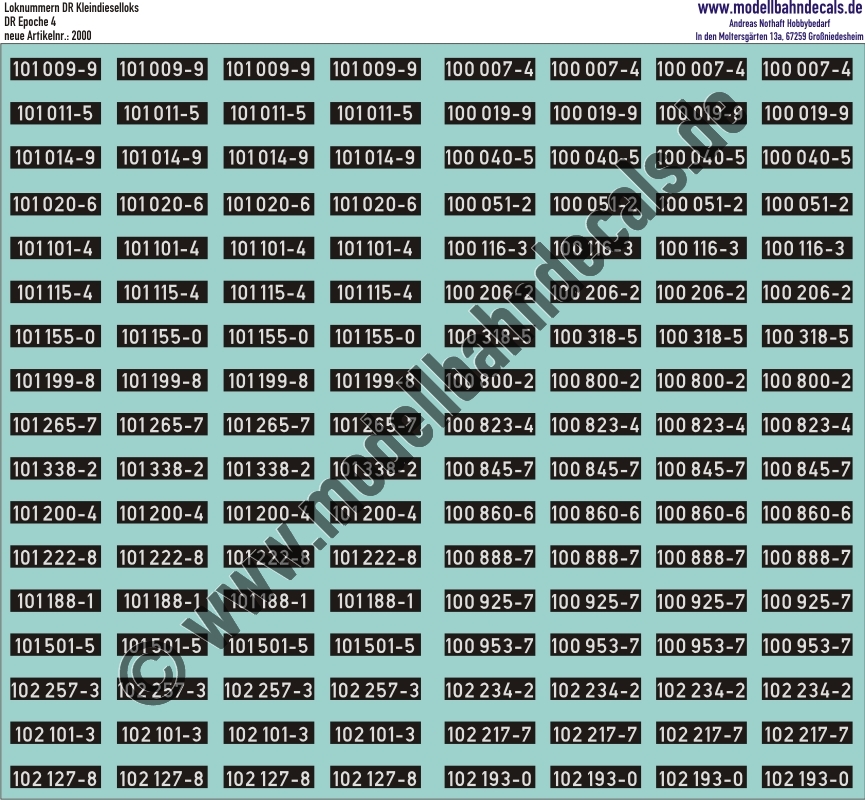The width and height of the screenshot is (865, 800).
Task: Pick the leftmost 101 222-8 number plate
Action: [55, 557]
